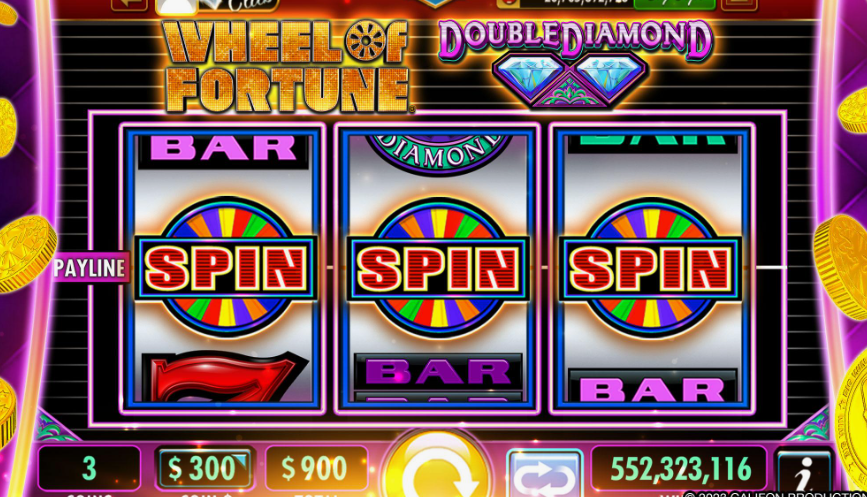Click the PAYLINE label tag
Viewport: 867px width, 497px height.
(x=91, y=268)
